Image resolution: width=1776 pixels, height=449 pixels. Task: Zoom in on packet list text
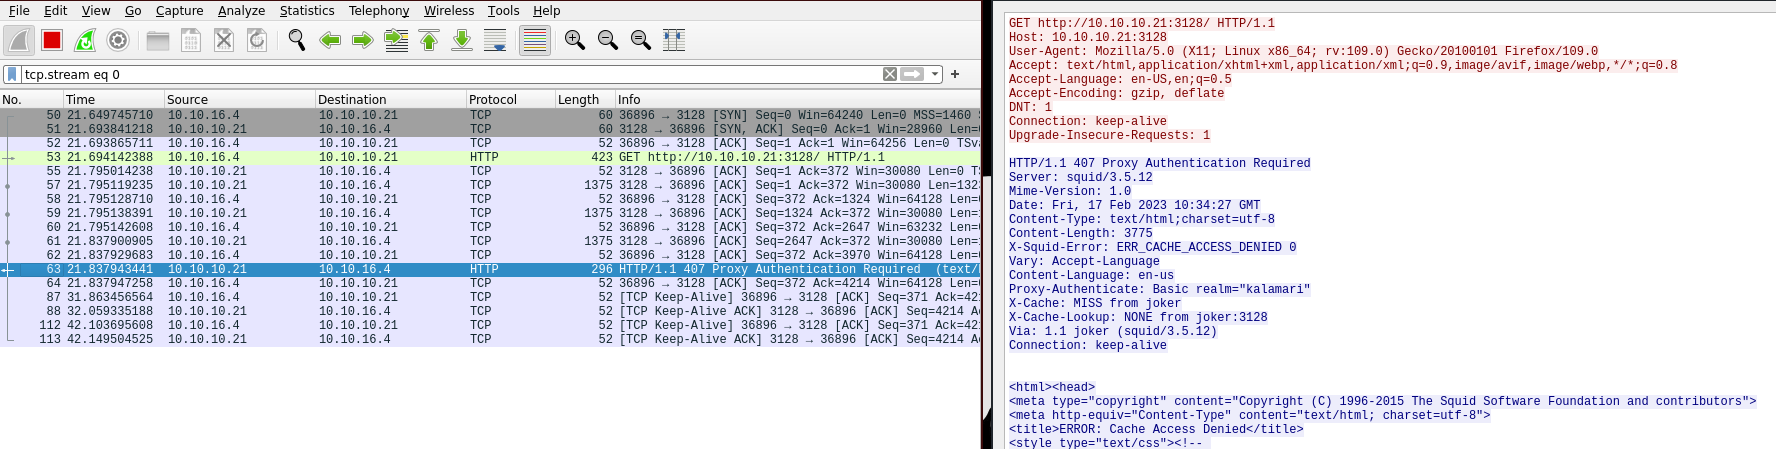[575, 40]
